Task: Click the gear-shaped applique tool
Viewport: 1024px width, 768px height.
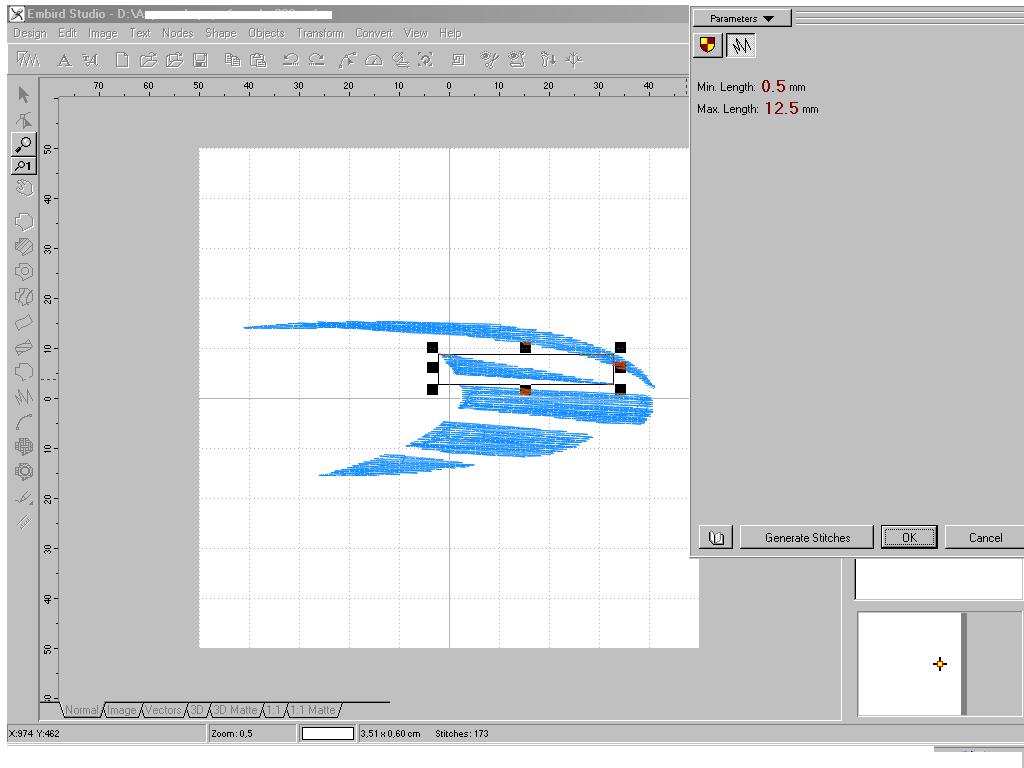Action: 24,472
